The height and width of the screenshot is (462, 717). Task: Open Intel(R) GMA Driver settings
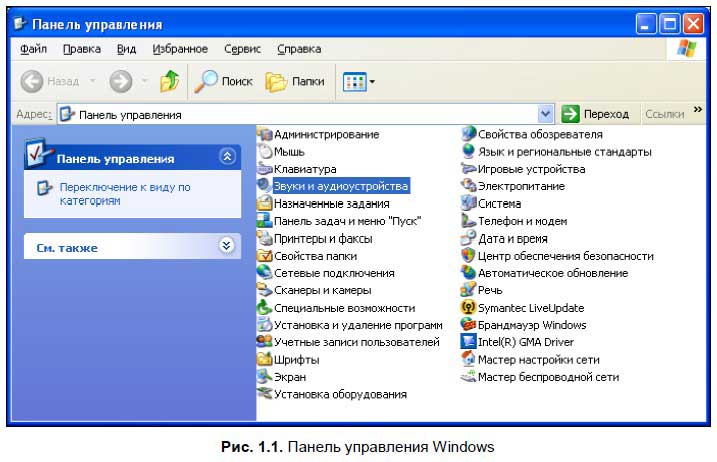(x=524, y=342)
